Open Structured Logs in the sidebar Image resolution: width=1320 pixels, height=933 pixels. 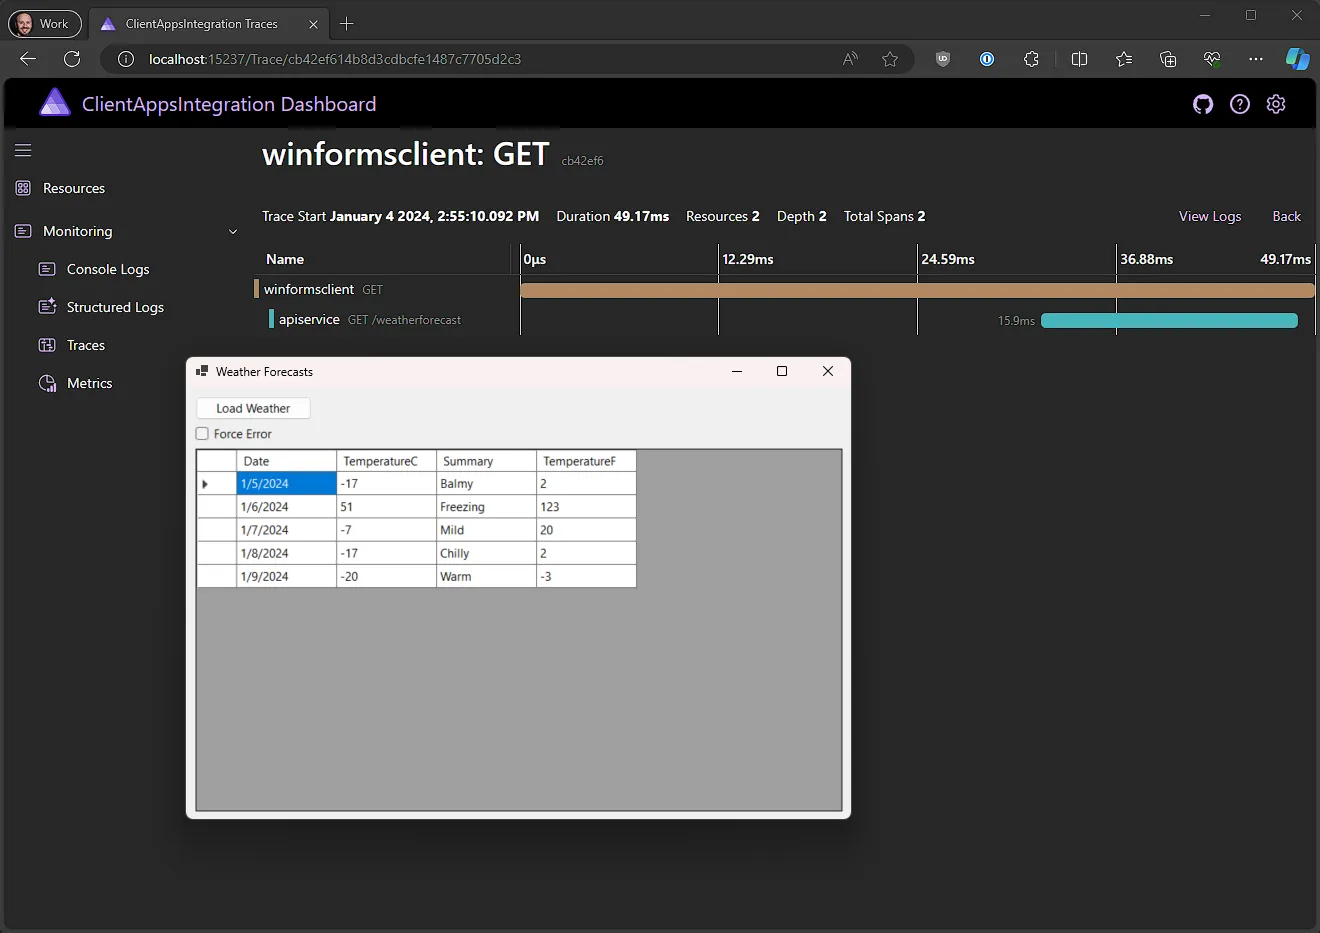[113, 307]
